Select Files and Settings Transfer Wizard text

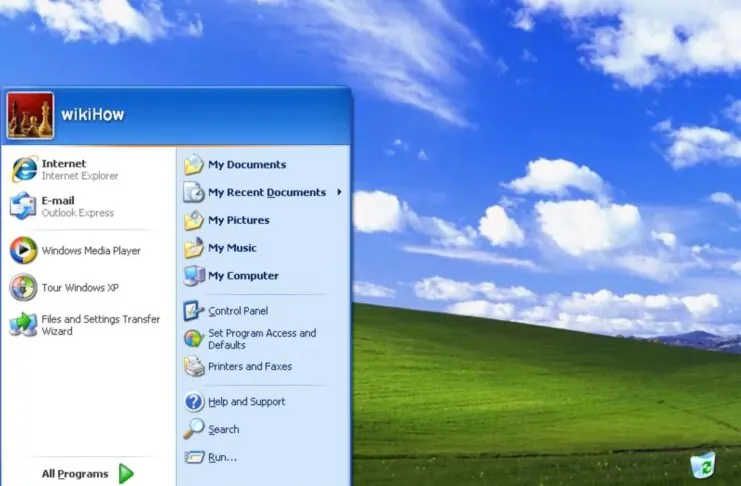[101, 325]
